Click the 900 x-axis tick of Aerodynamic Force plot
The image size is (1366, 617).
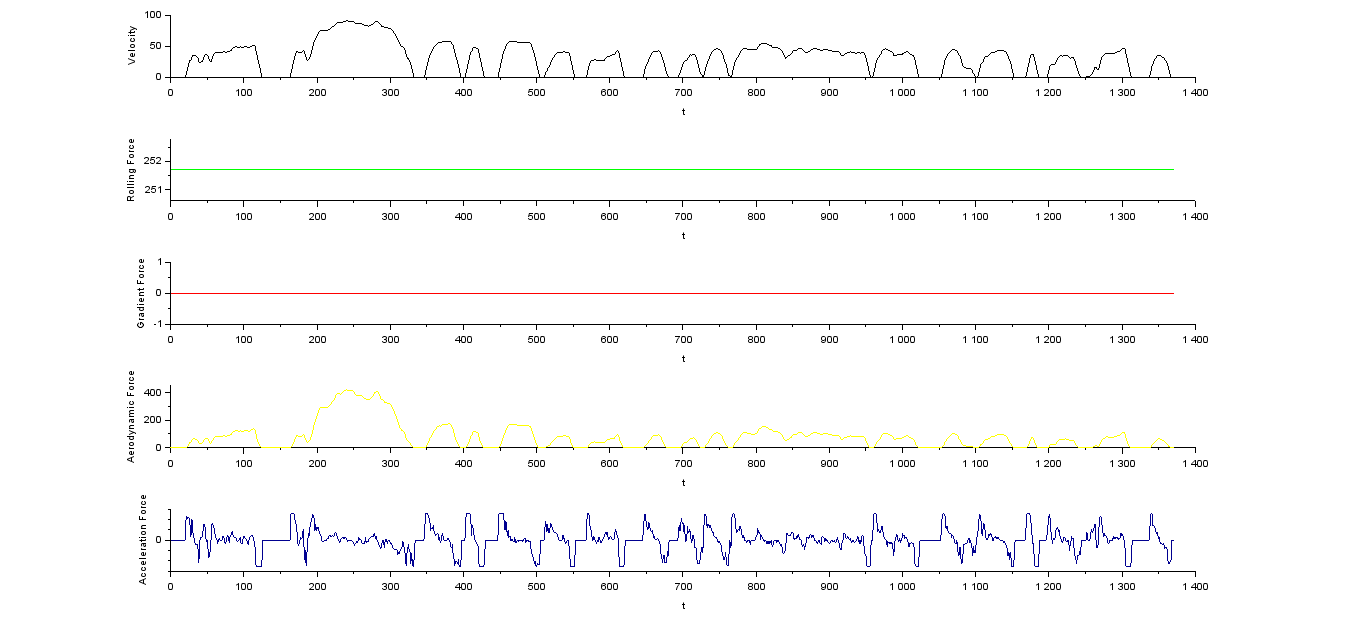coord(829,463)
